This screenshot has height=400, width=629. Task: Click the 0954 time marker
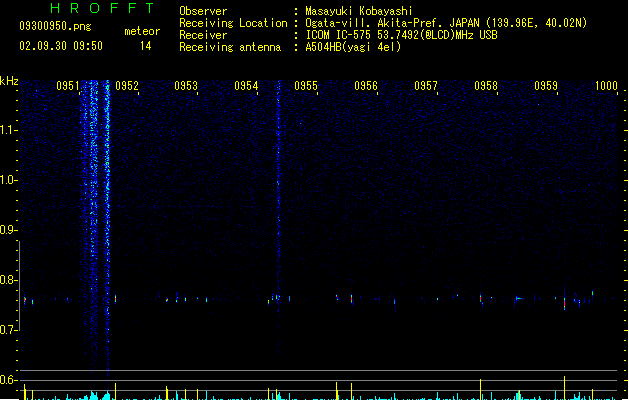(246, 86)
